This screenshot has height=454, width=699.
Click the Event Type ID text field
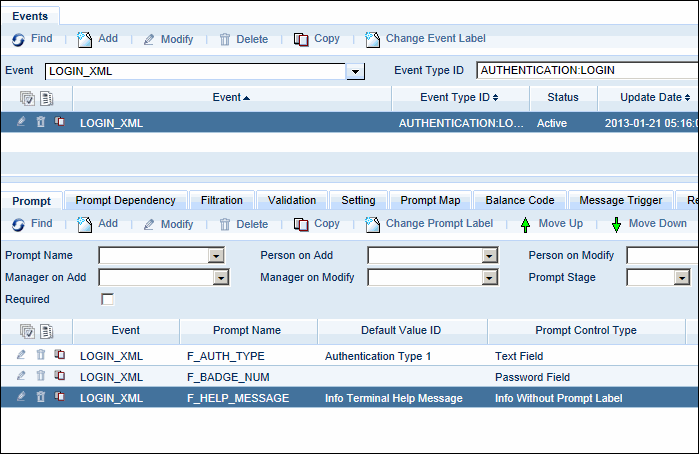[586, 71]
